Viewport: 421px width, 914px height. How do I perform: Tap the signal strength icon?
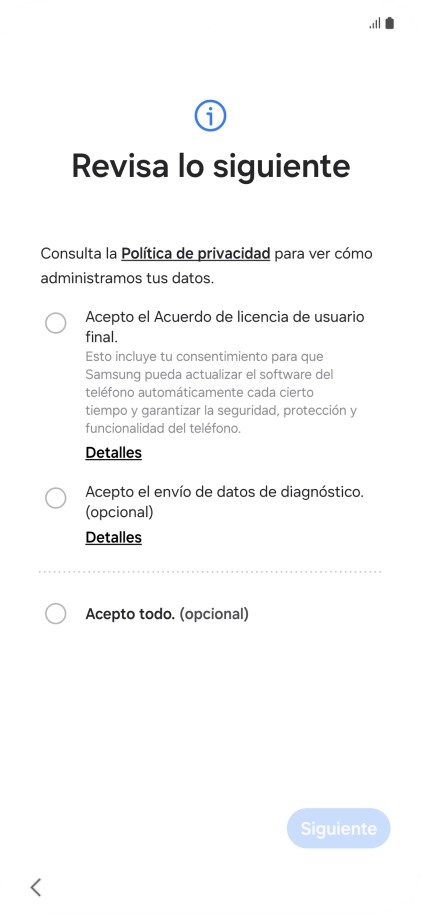click(x=374, y=23)
